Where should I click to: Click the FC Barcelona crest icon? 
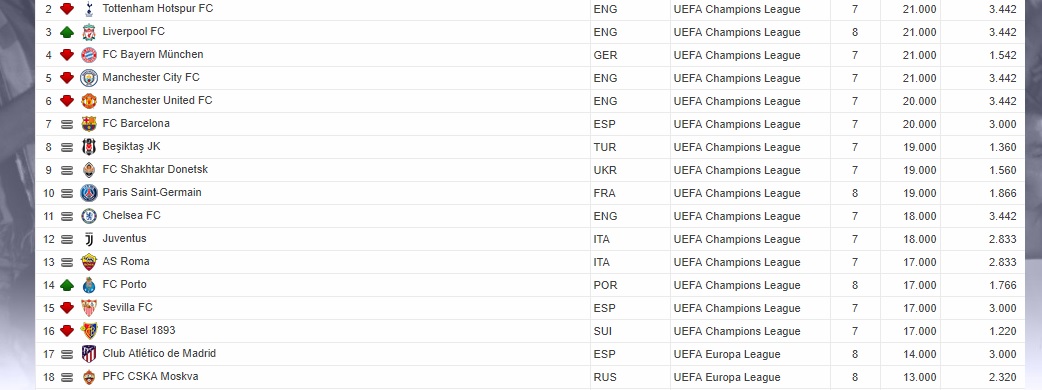click(88, 124)
